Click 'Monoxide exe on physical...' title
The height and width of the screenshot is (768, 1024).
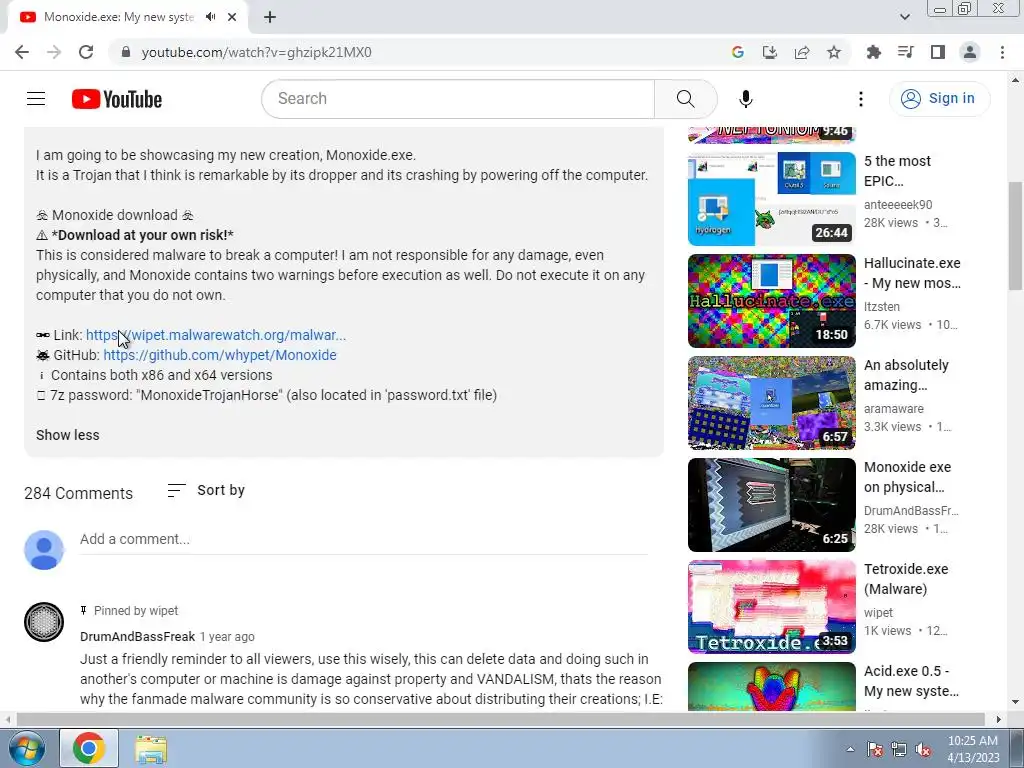tap(908, 477)
